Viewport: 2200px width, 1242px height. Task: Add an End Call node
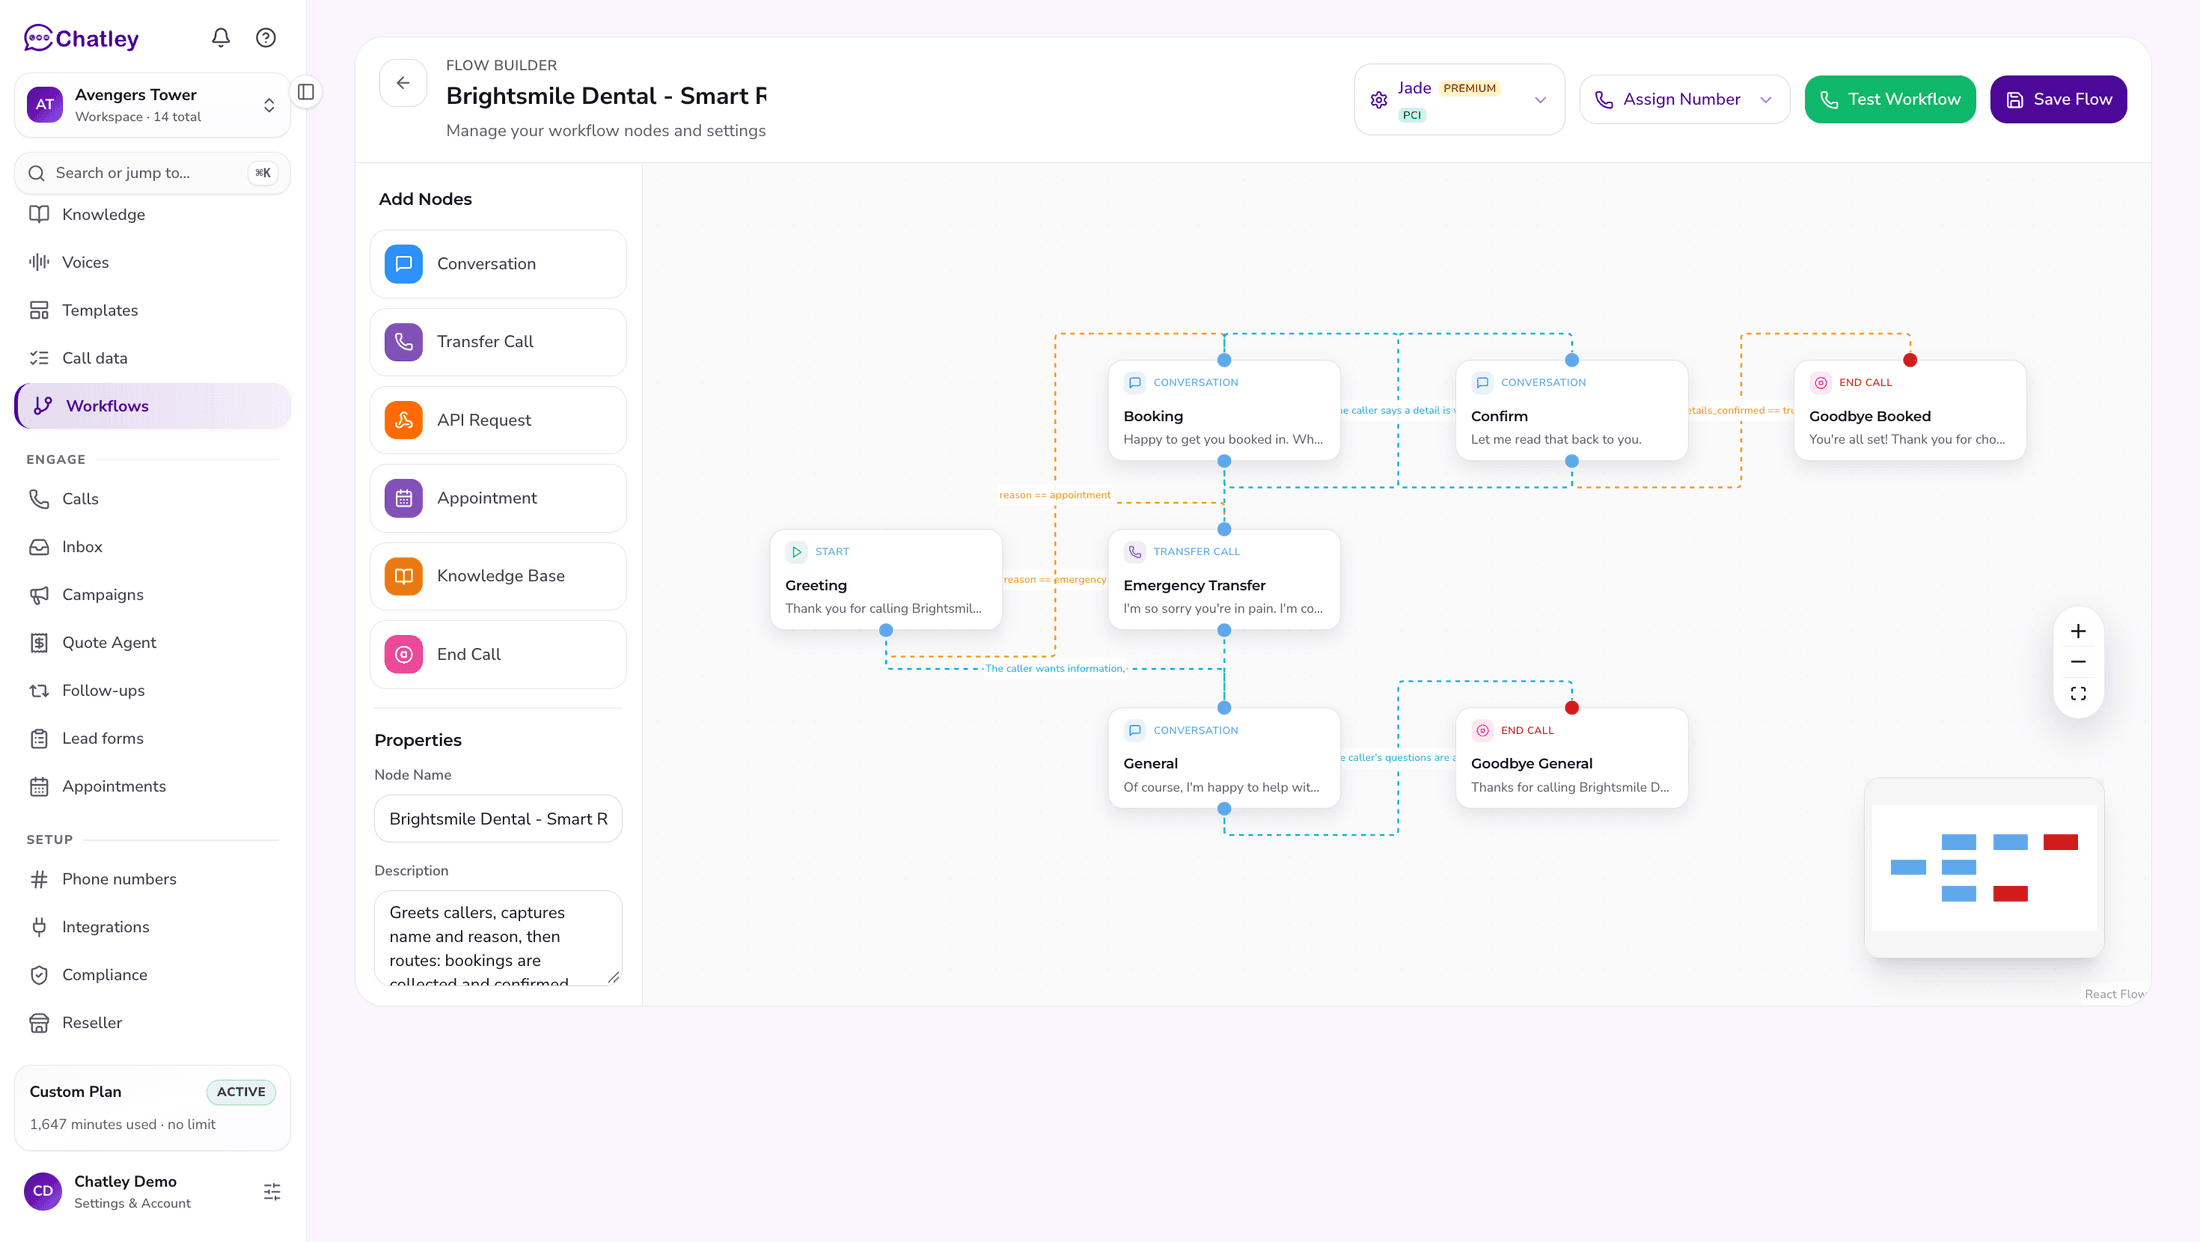[x=498, y=654]
